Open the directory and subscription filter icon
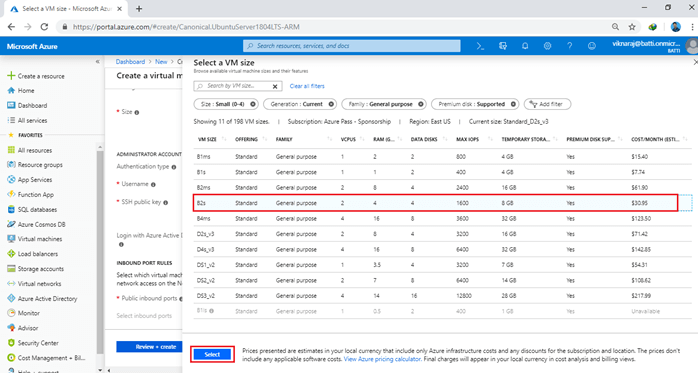Screen dimensions: 698x373 tap(503, 46)
